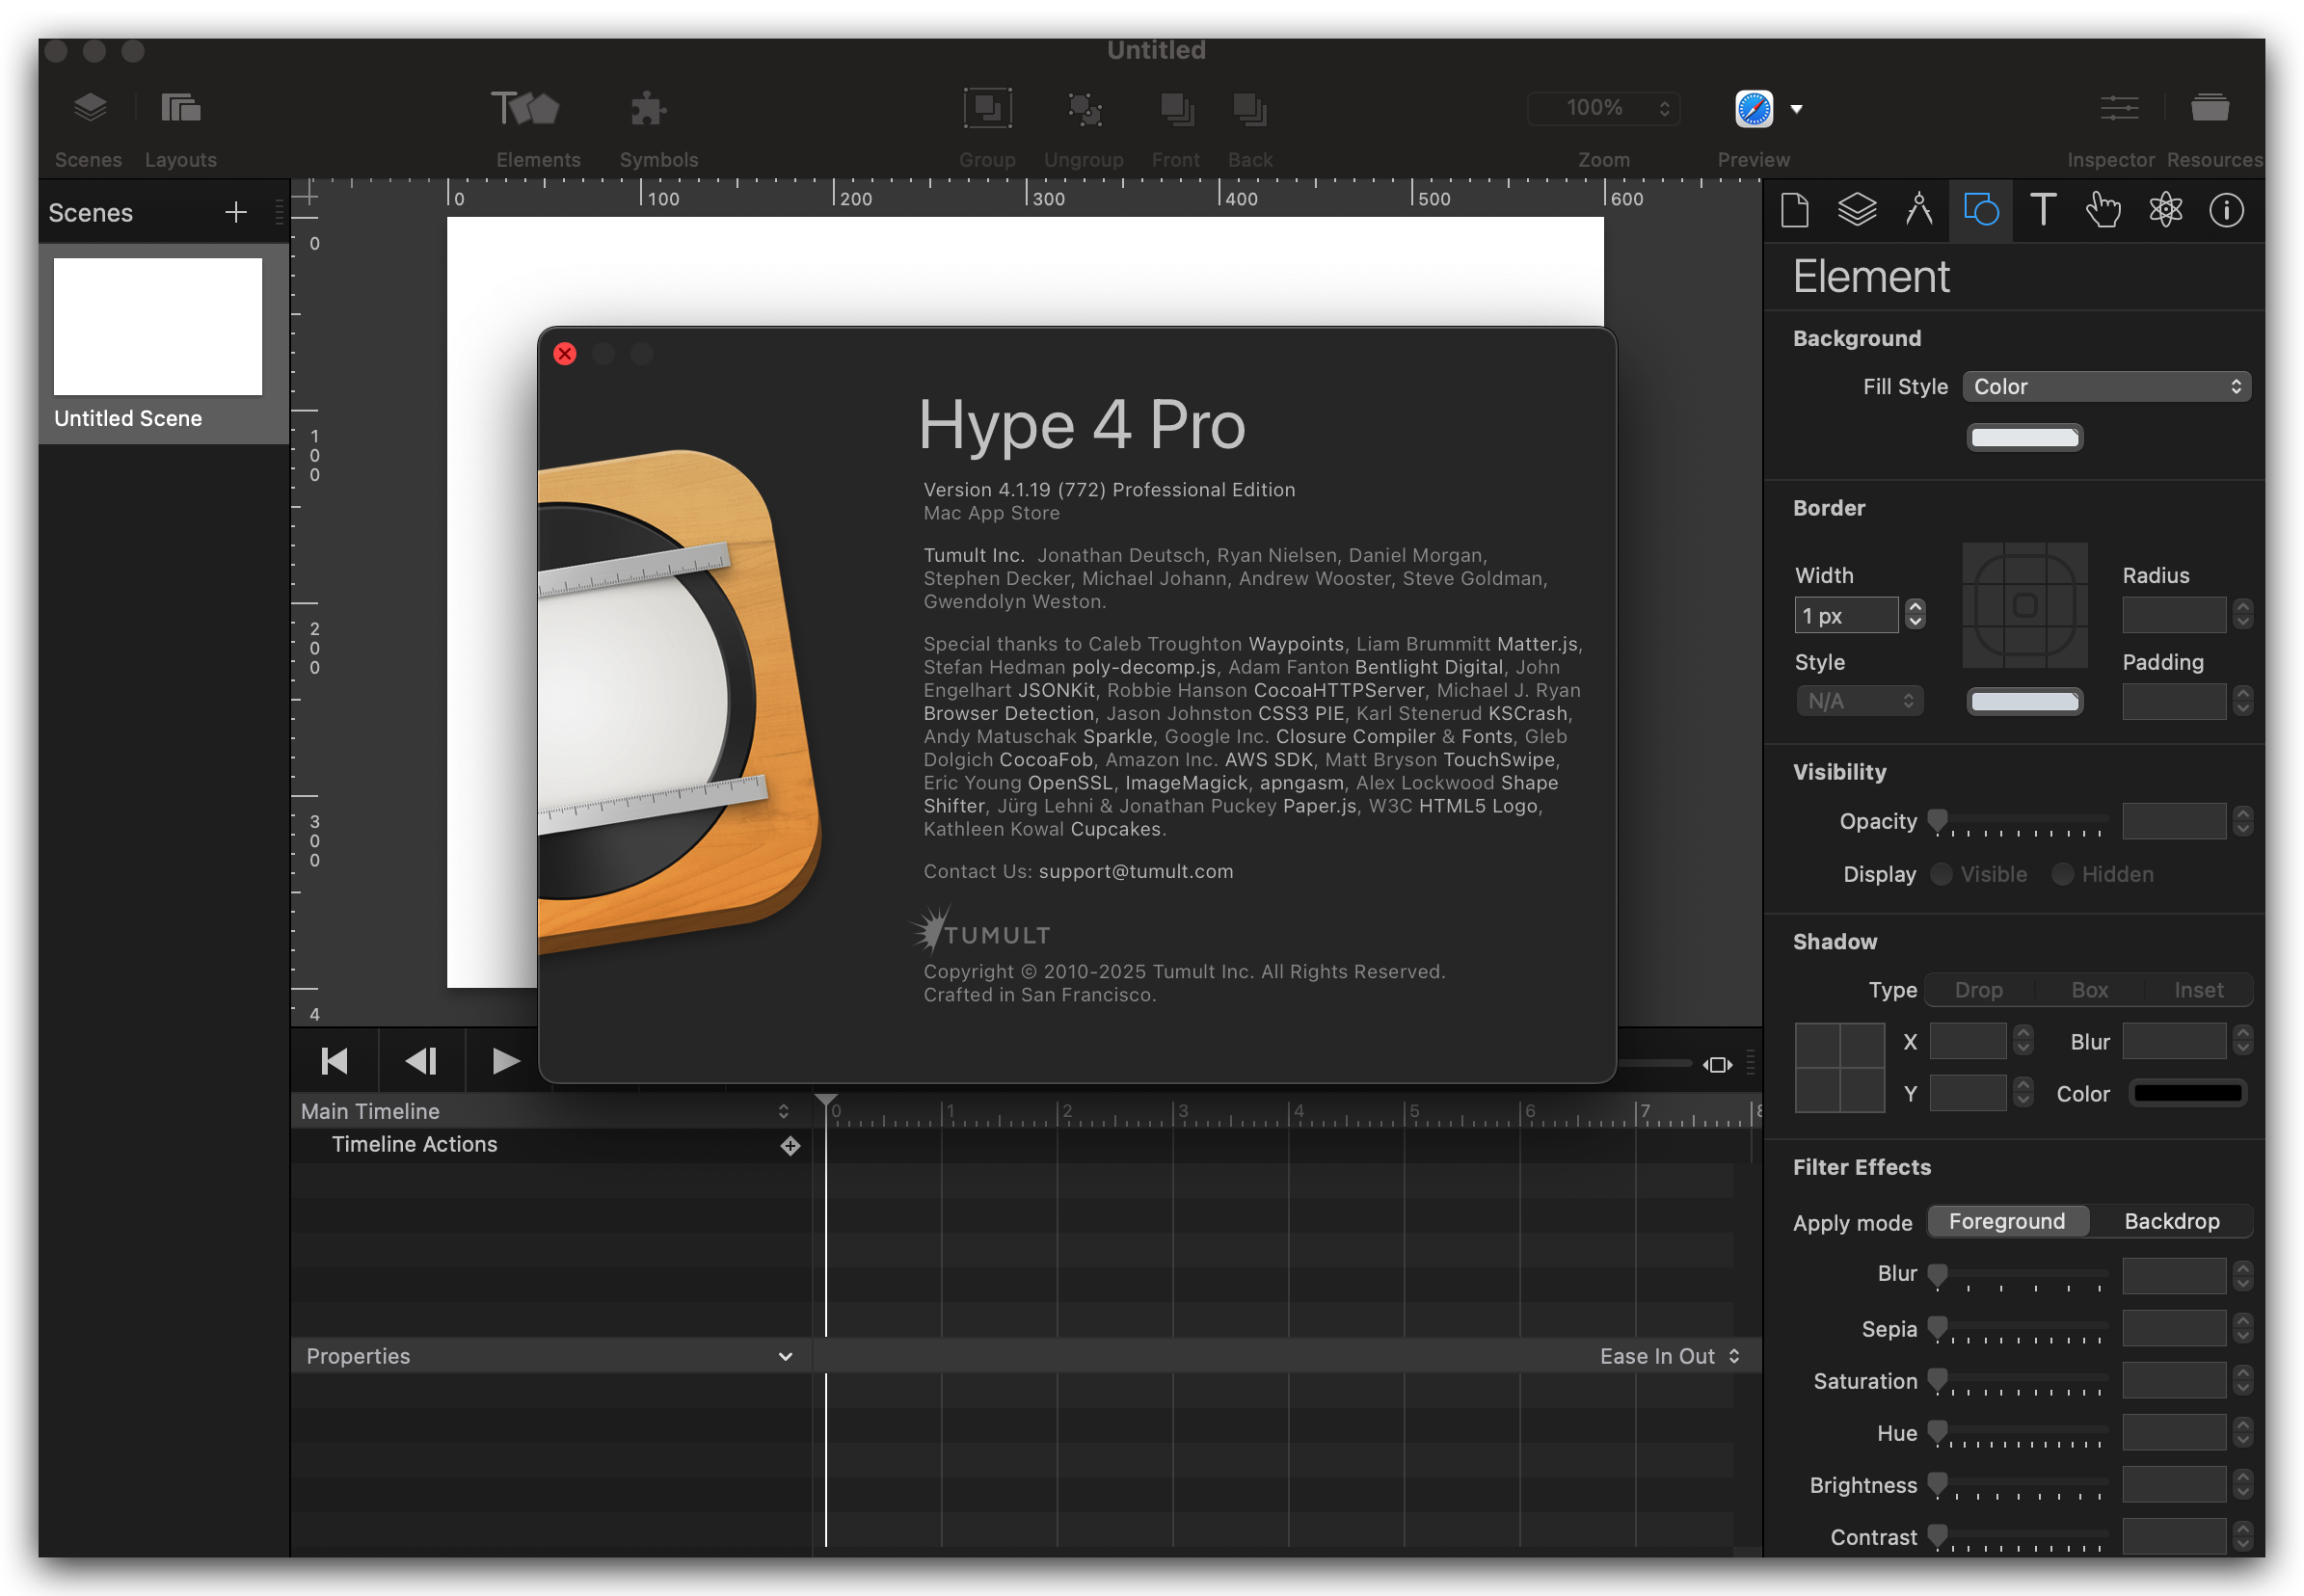Add a new scene with plus button
The width and height of the screenshot is (2304, 1596).
click(x=236, y=212)
